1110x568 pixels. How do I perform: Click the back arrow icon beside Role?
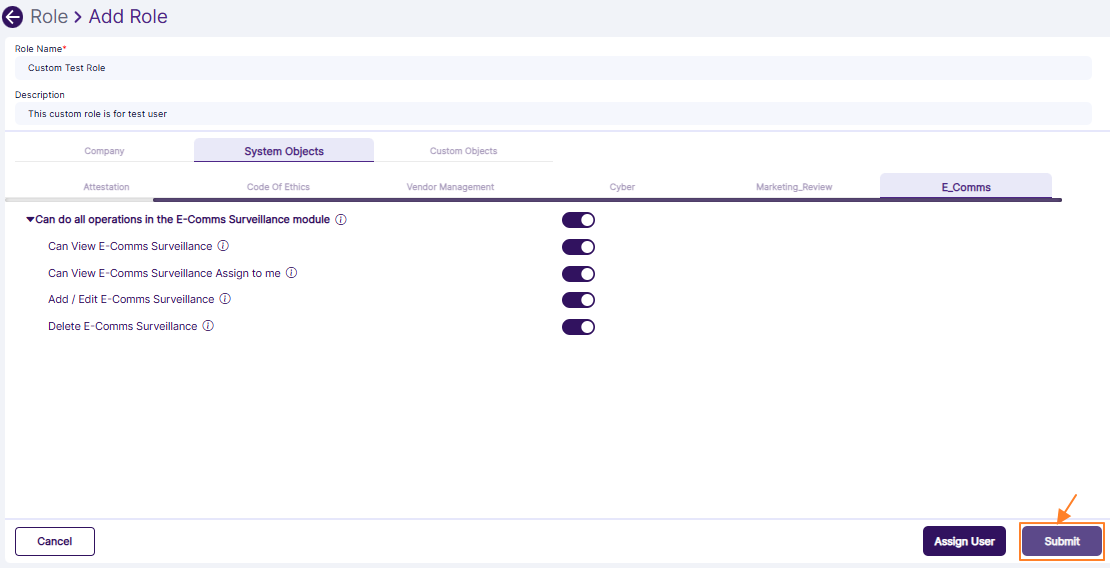[13, 17]
